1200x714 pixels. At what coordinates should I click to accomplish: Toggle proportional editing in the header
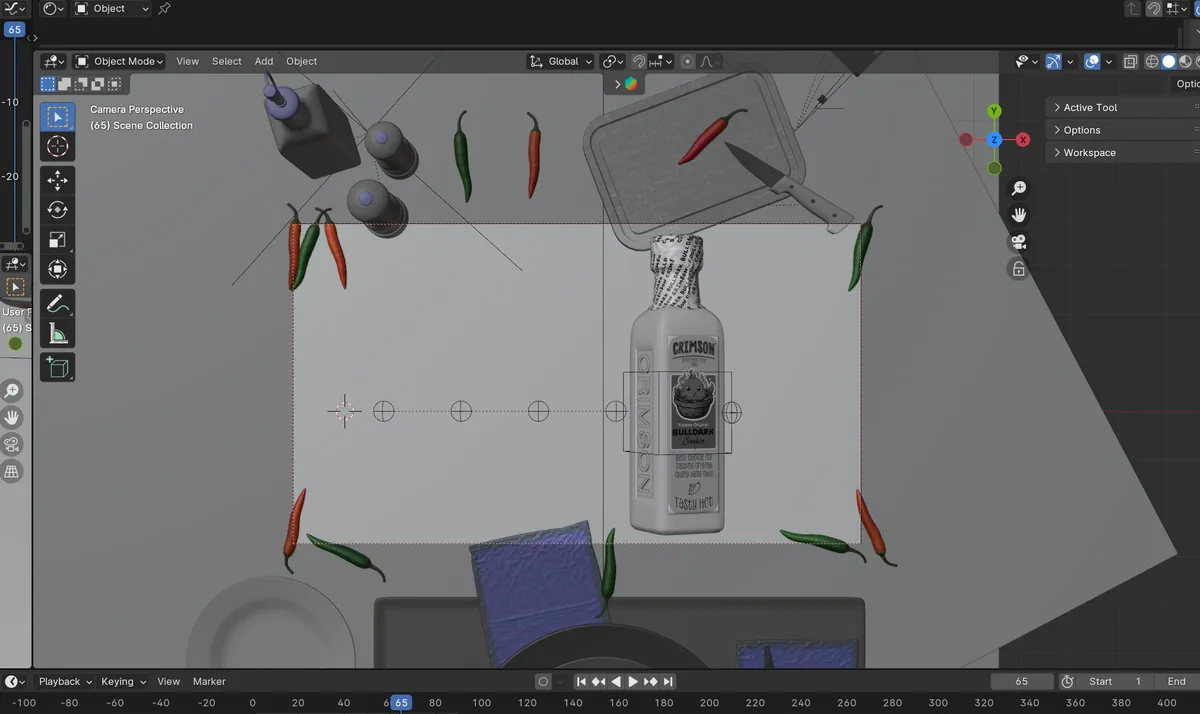(687, 61)
